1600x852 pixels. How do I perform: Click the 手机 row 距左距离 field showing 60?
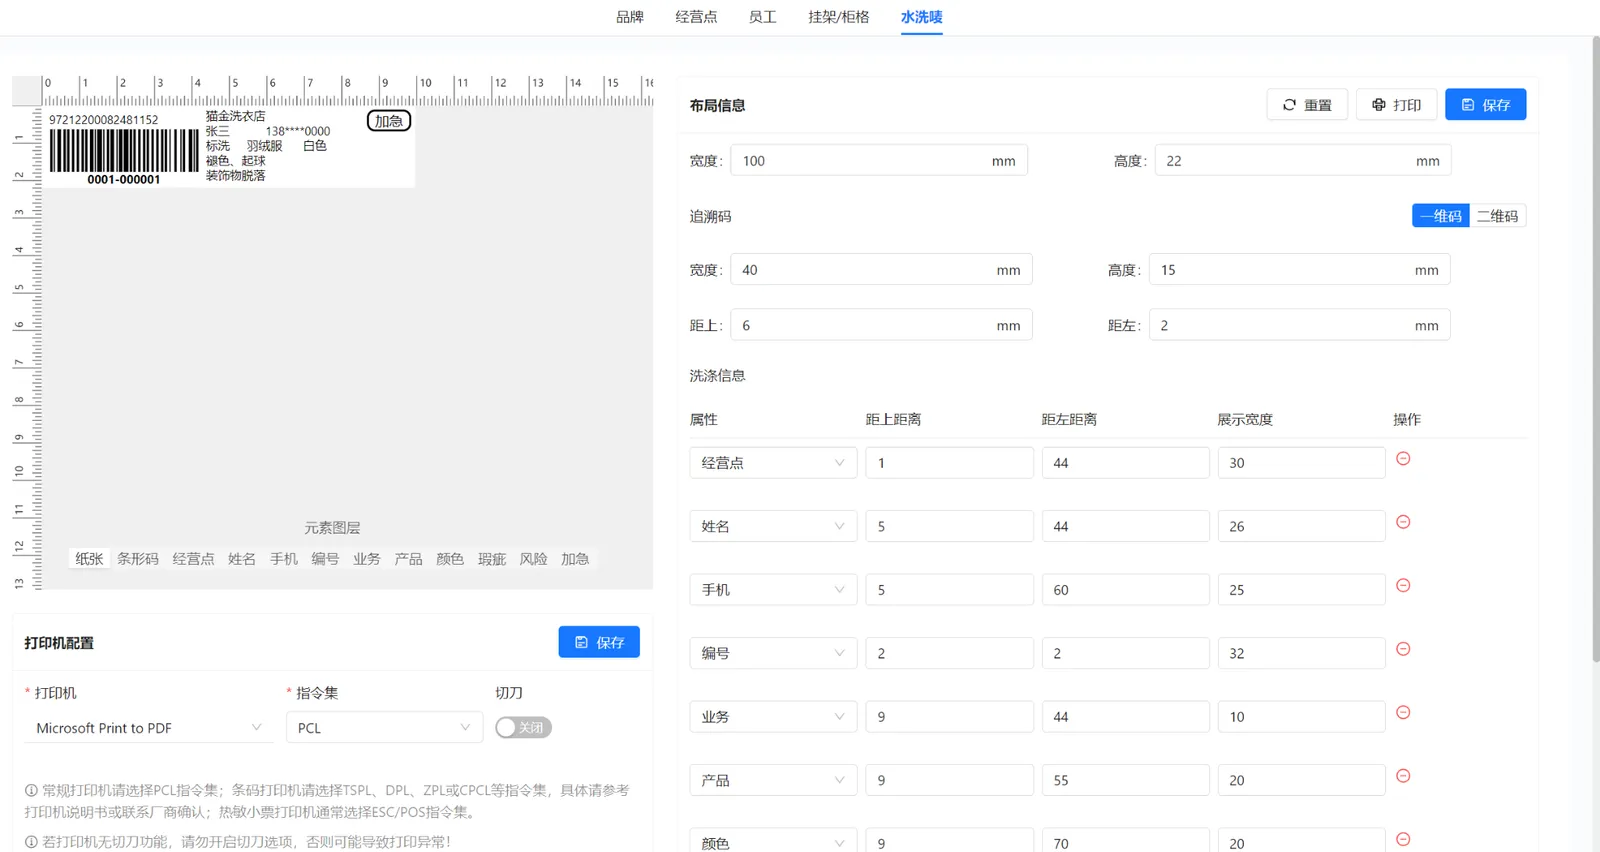(1125, 590)
